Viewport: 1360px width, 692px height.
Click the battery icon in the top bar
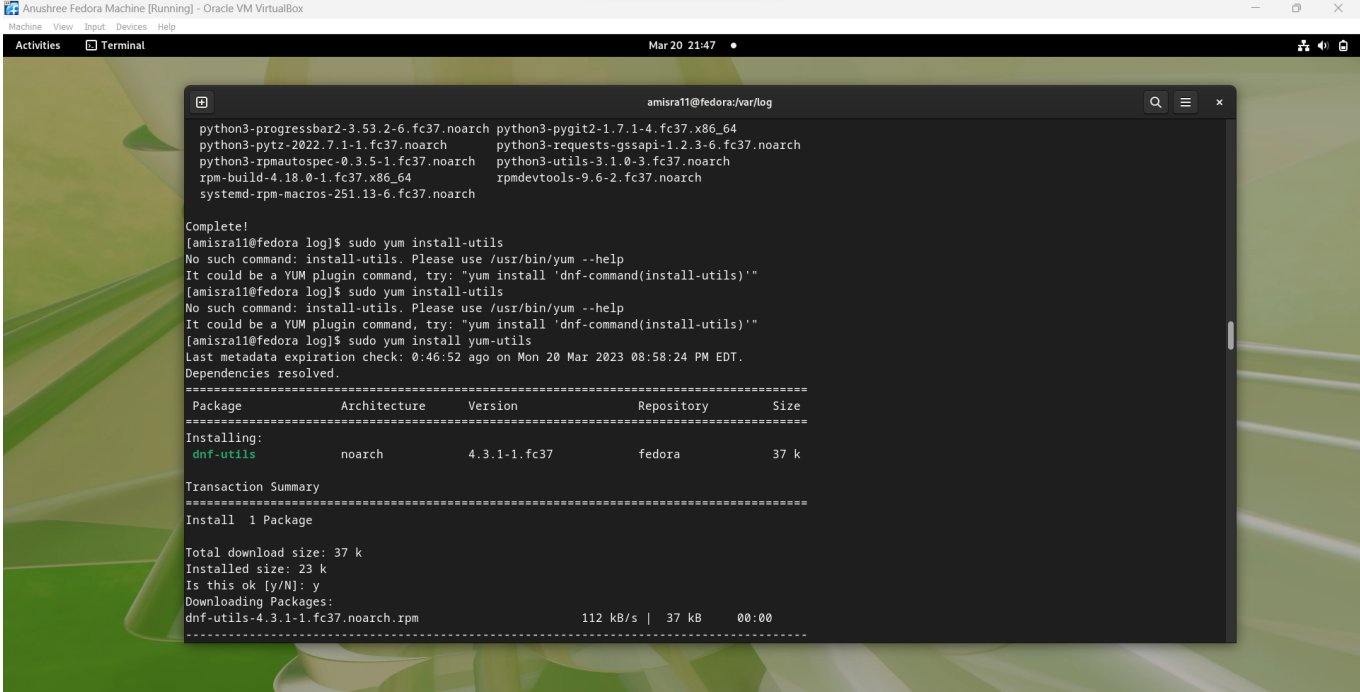pos(1345,45)
